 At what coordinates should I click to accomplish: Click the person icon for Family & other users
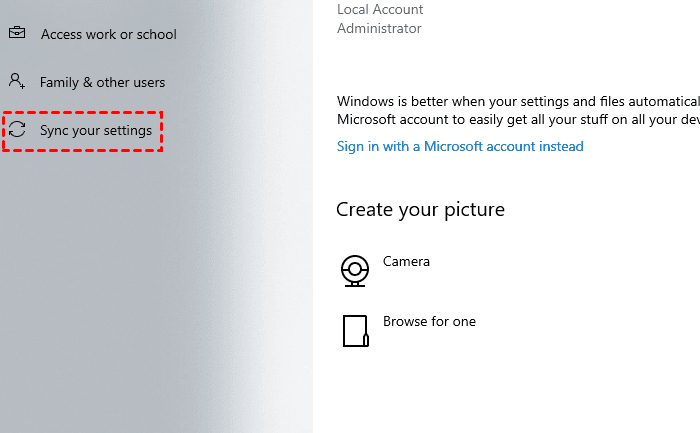[x=17, y=81]
